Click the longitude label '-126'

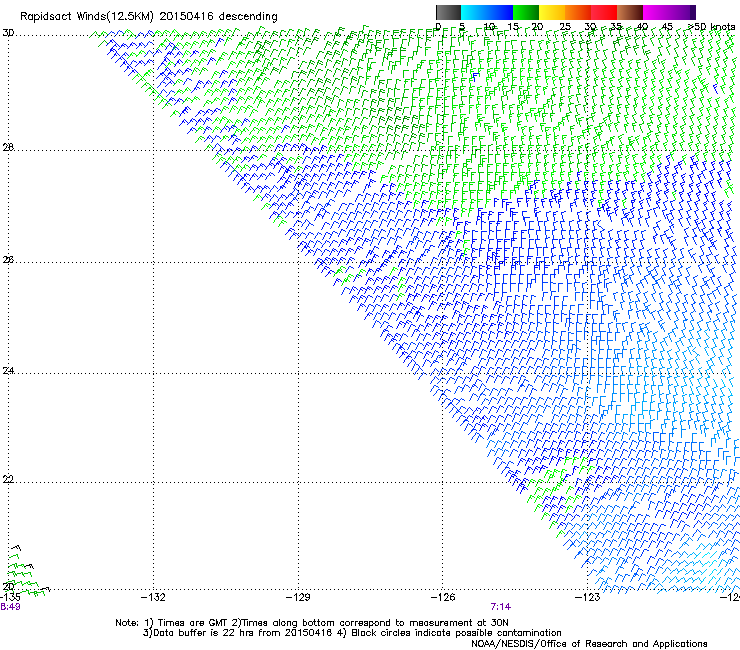coord(443,597)
